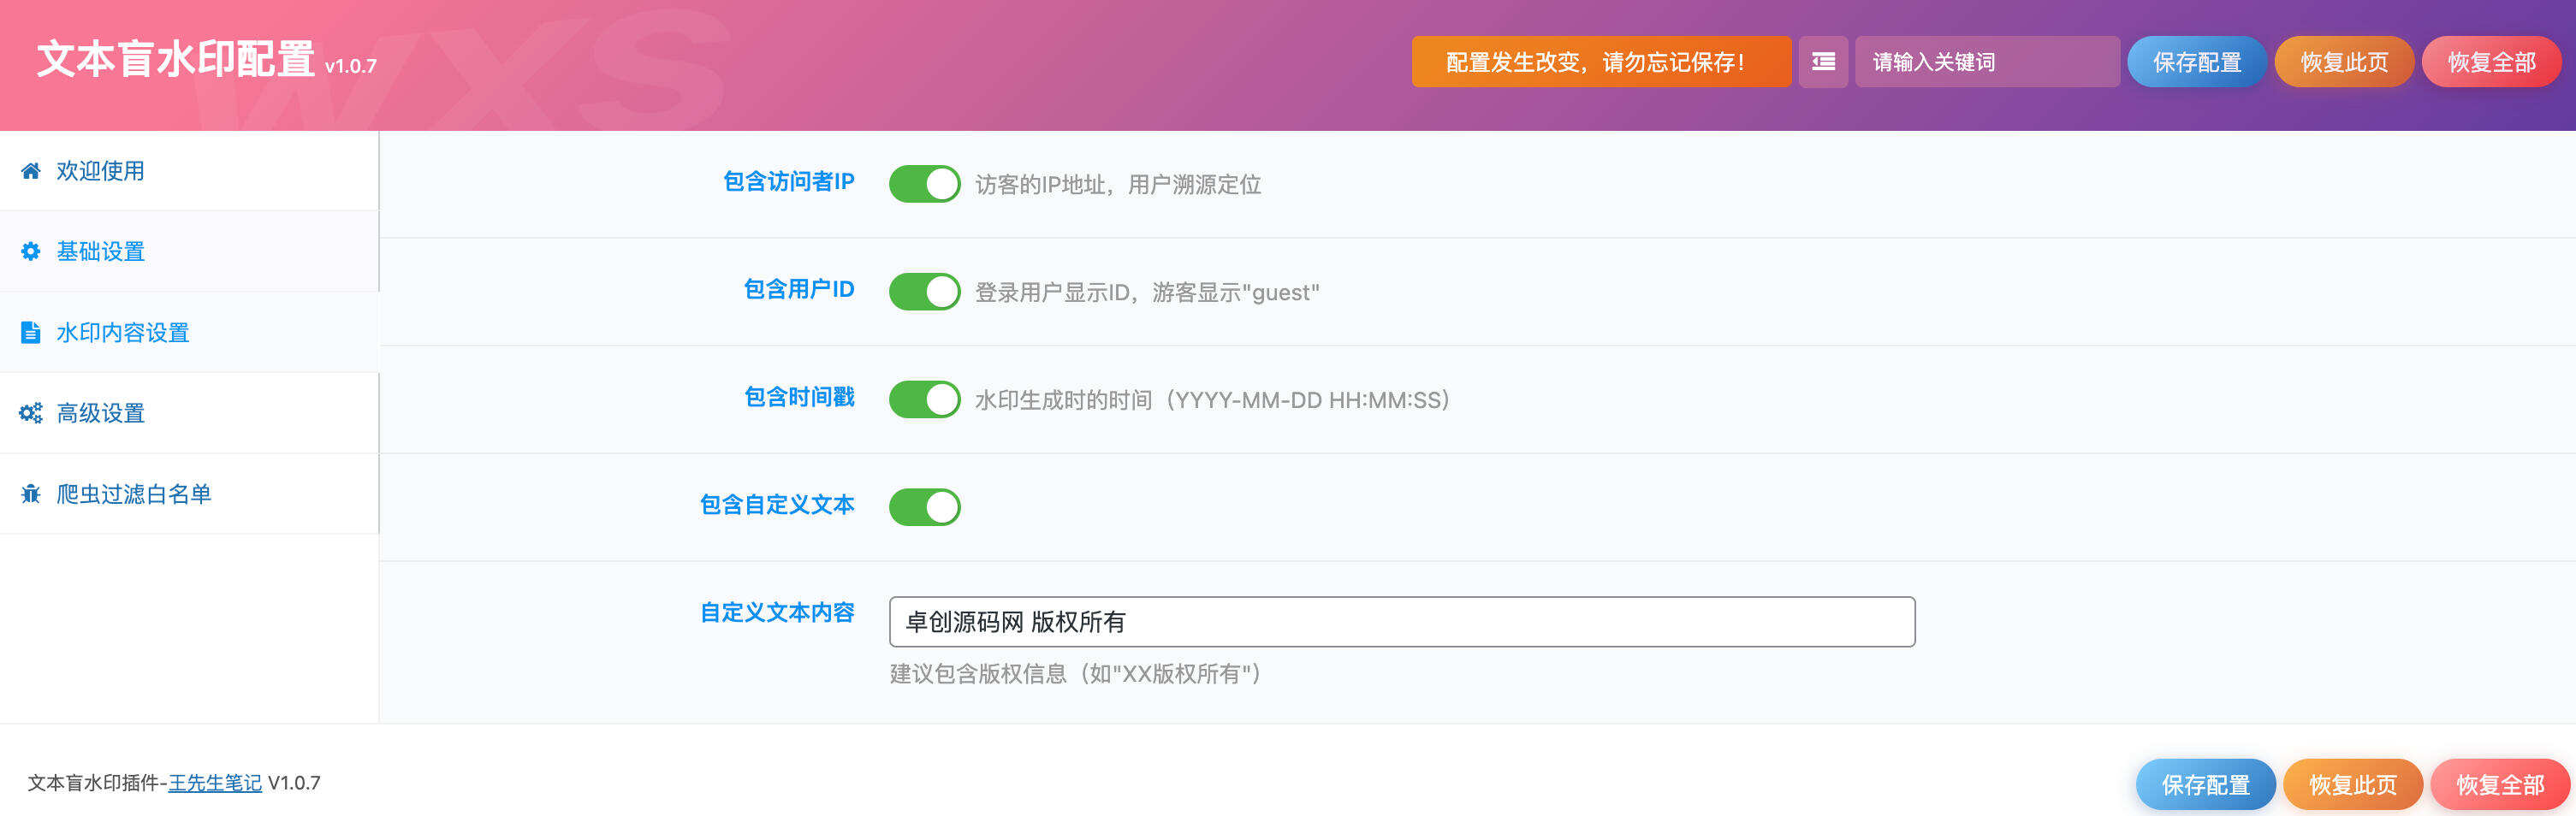Disable the 包含访问者IP switch
Image resolution: width=2576 pixels, height=816 pixels.
[x=925, y=184]
